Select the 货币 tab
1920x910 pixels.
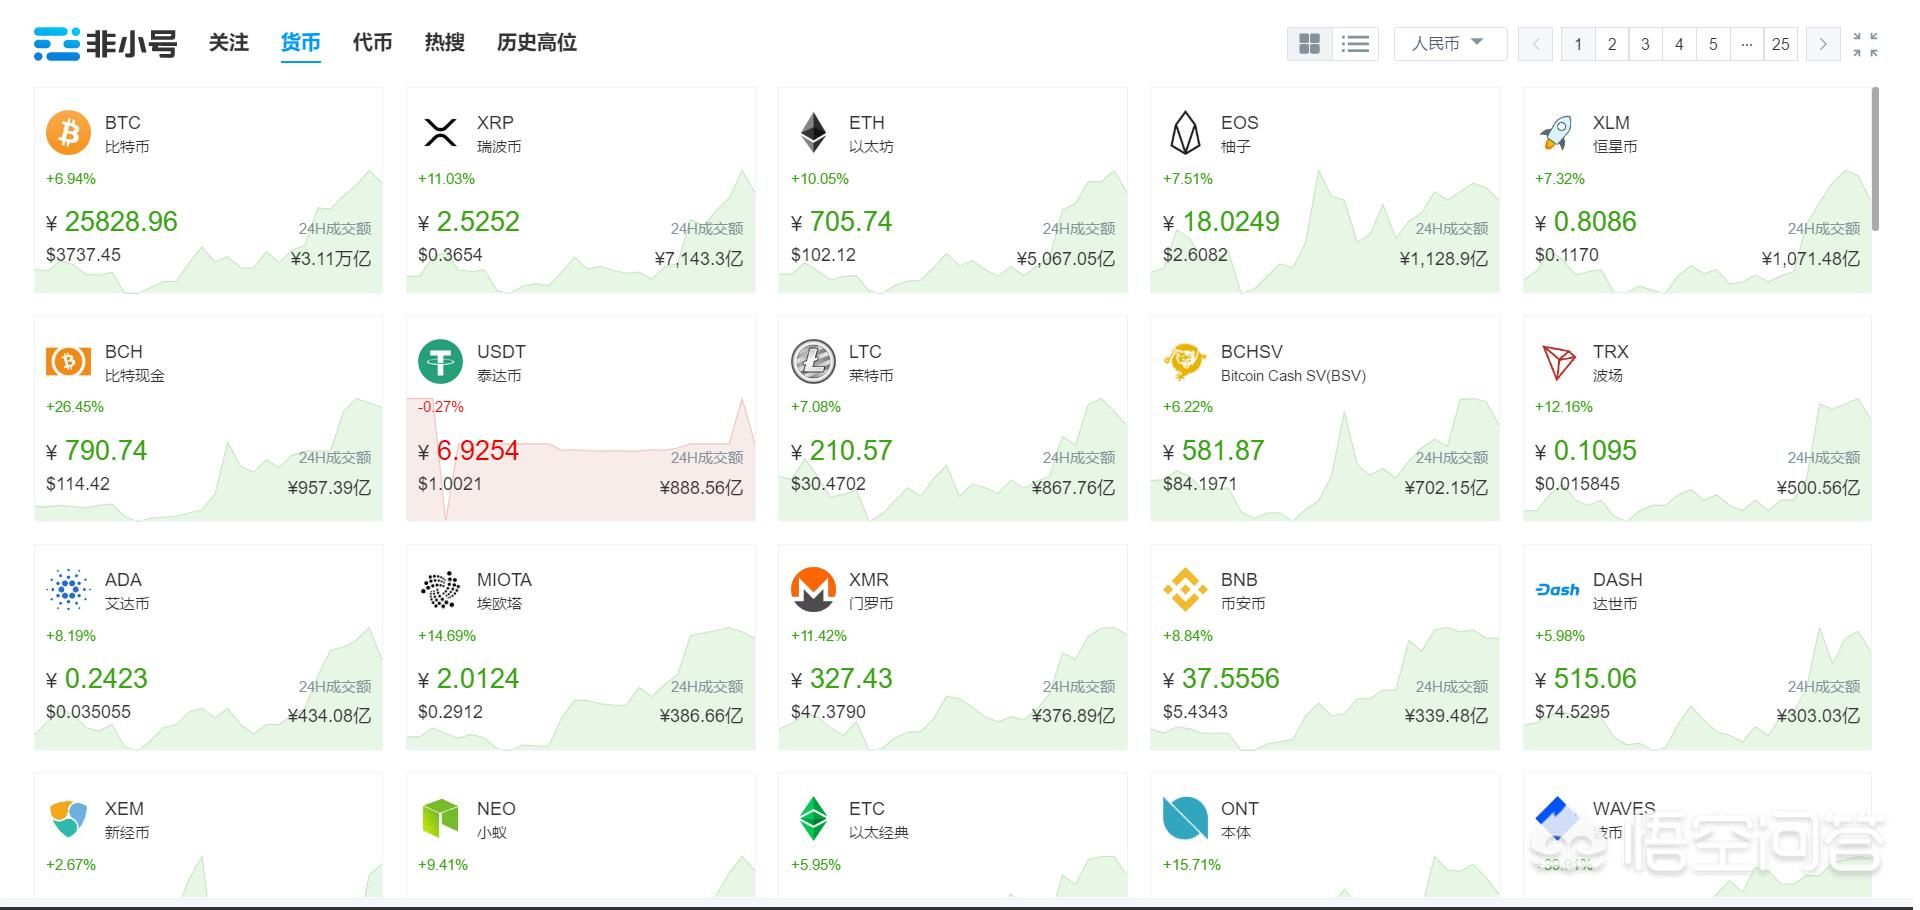300,42
